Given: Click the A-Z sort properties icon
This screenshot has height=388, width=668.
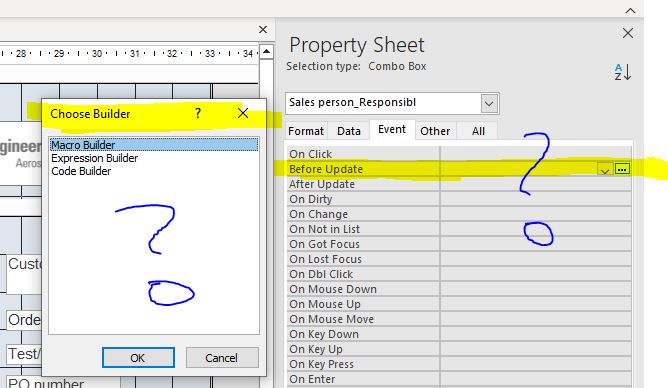Looking at the screenshot, I should 622,72.
